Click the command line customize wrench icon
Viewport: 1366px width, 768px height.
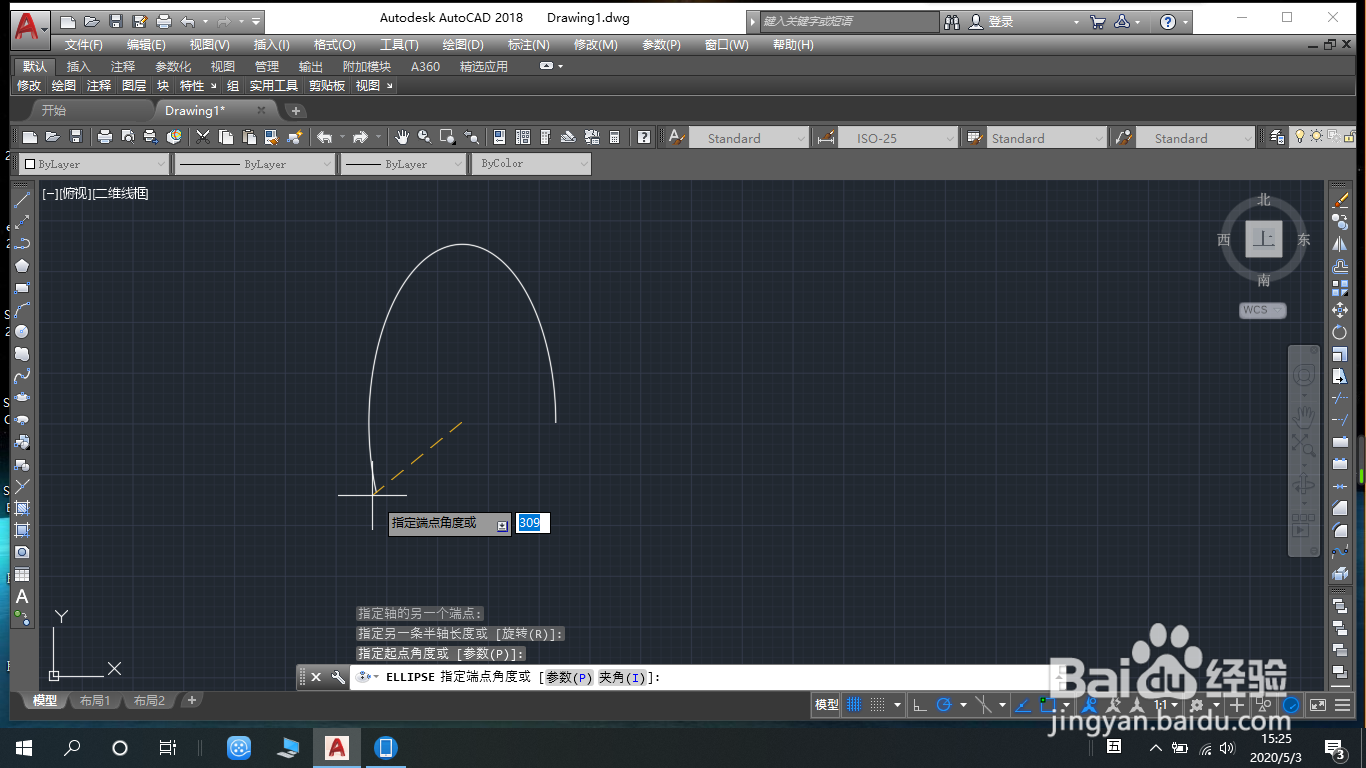pyautogui.click(x=338, y=677)
